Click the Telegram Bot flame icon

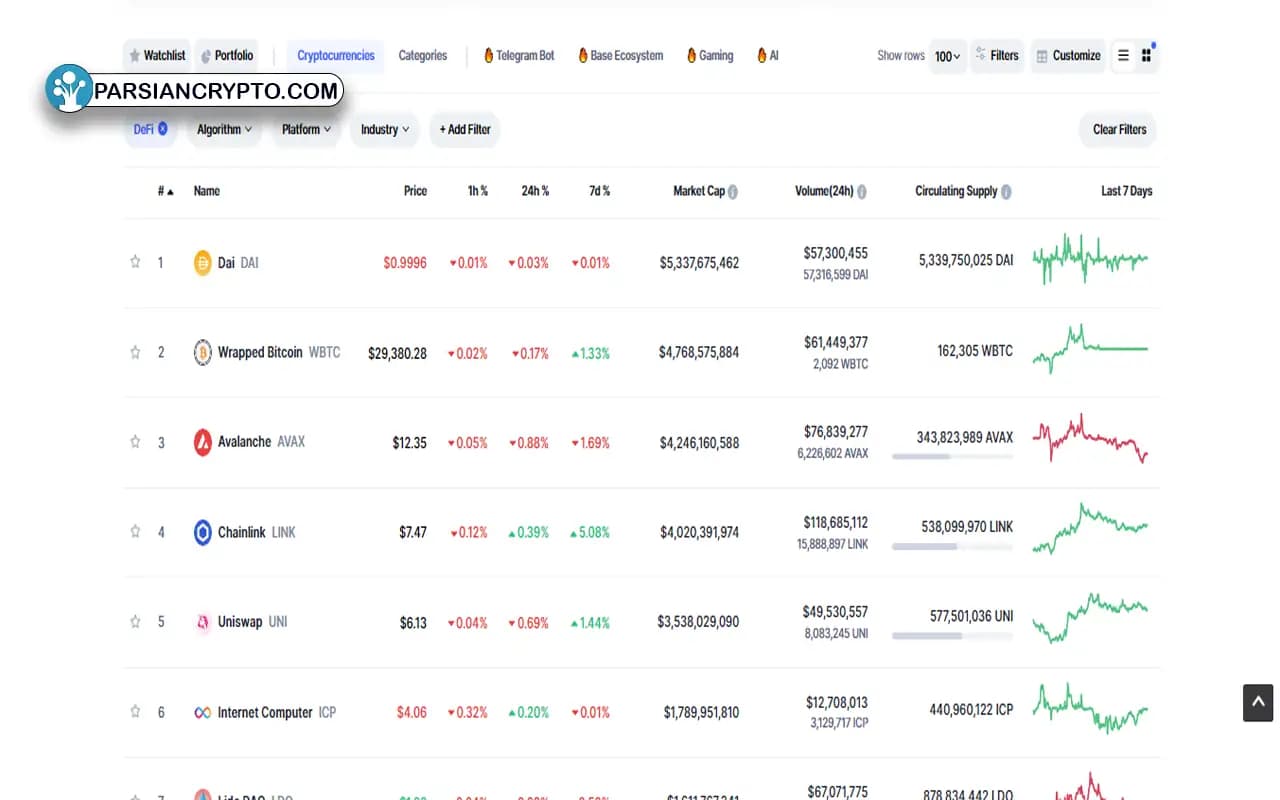click(x=489, y=56)
